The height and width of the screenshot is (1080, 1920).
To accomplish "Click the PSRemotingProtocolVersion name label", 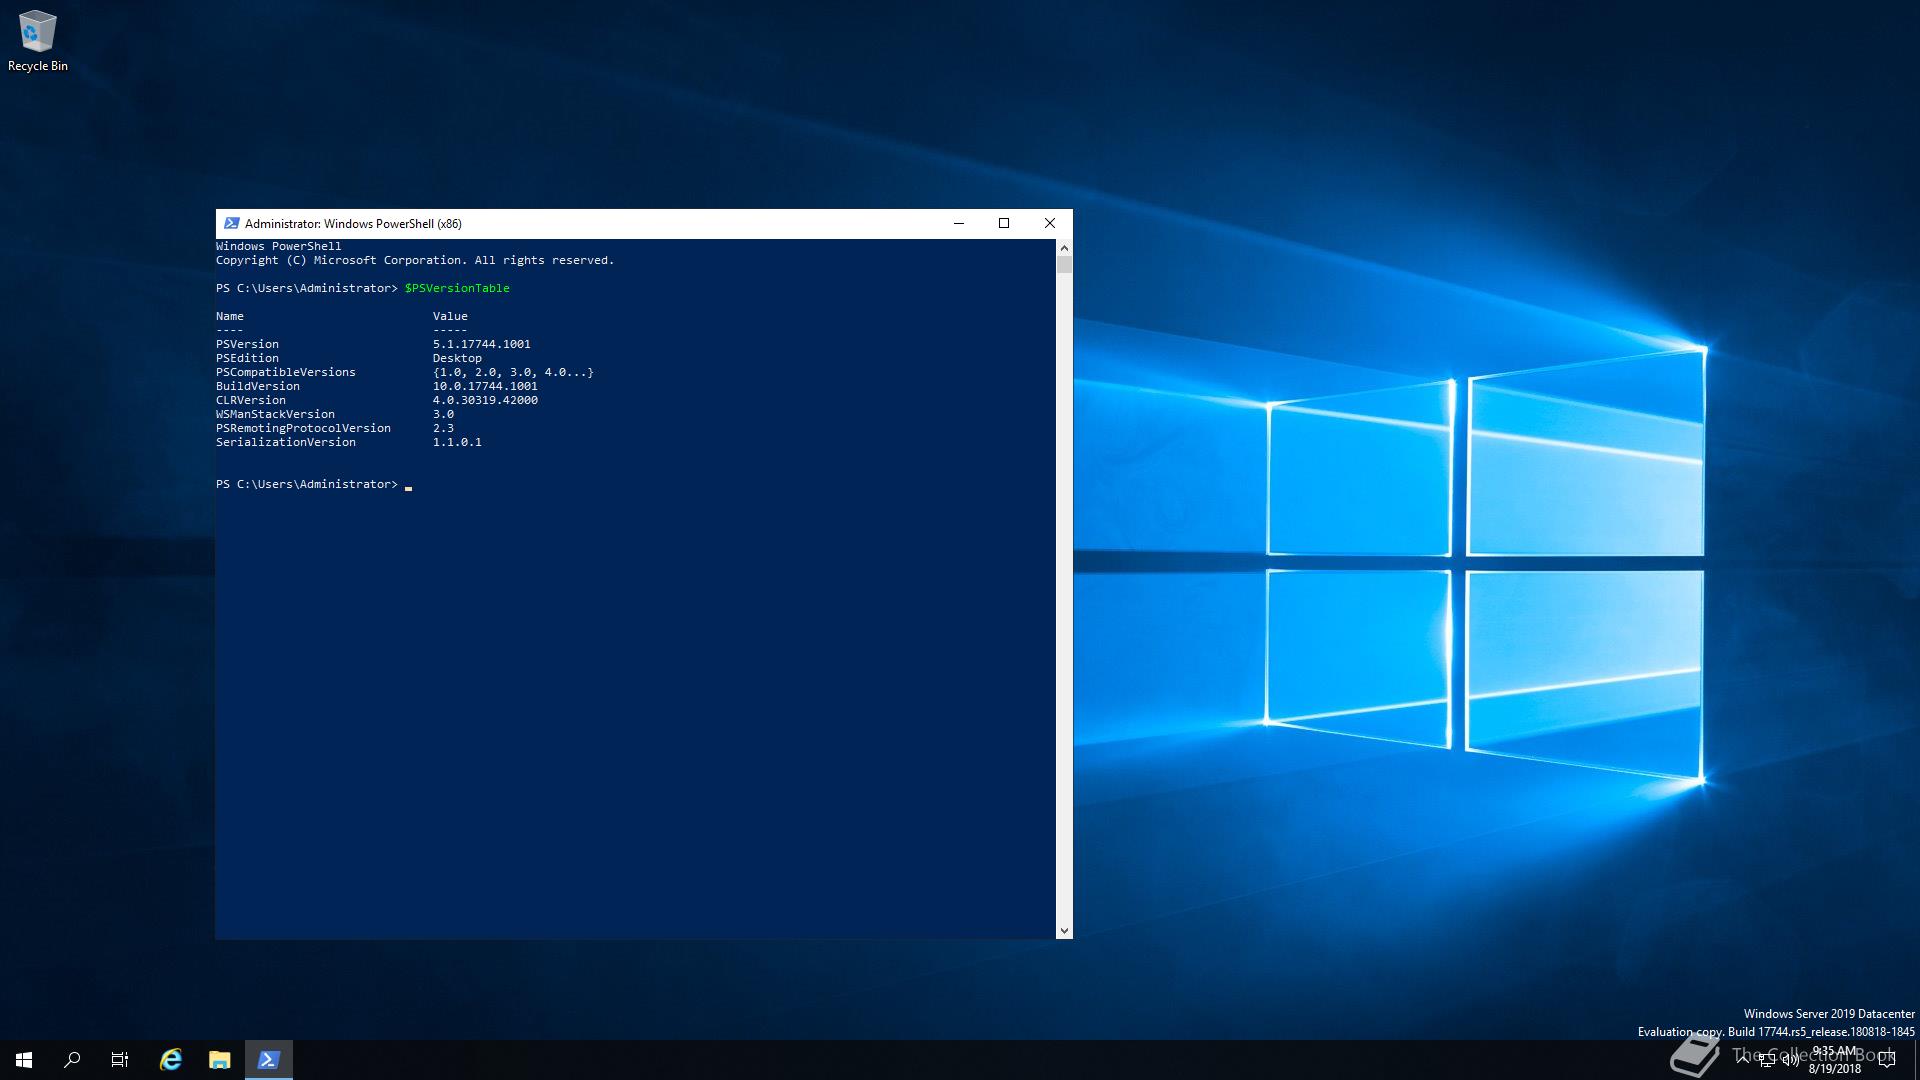I will coord(303,428).
